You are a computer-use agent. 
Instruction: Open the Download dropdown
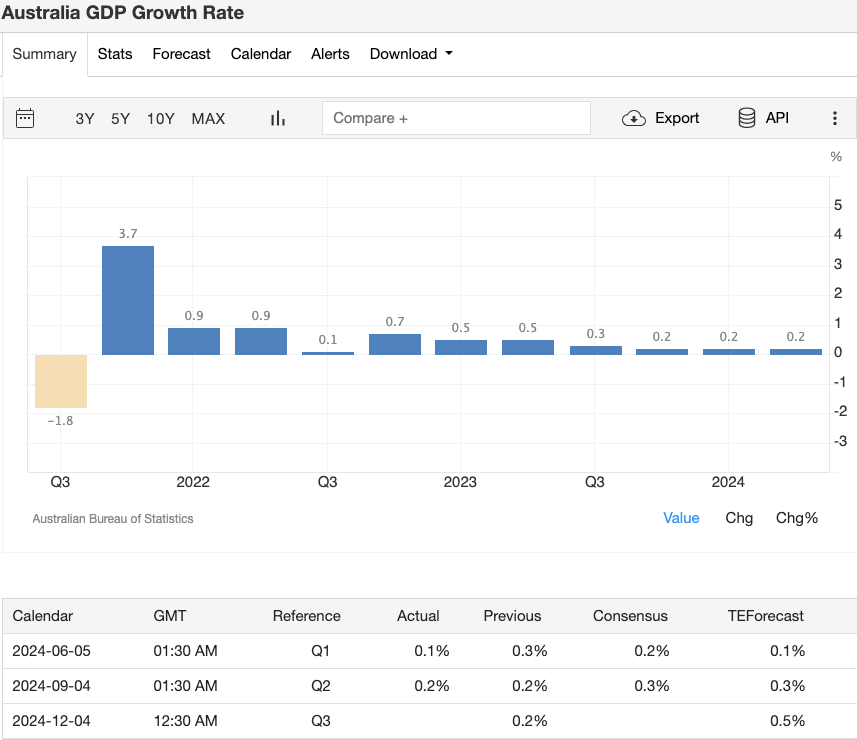pos(410,54)
